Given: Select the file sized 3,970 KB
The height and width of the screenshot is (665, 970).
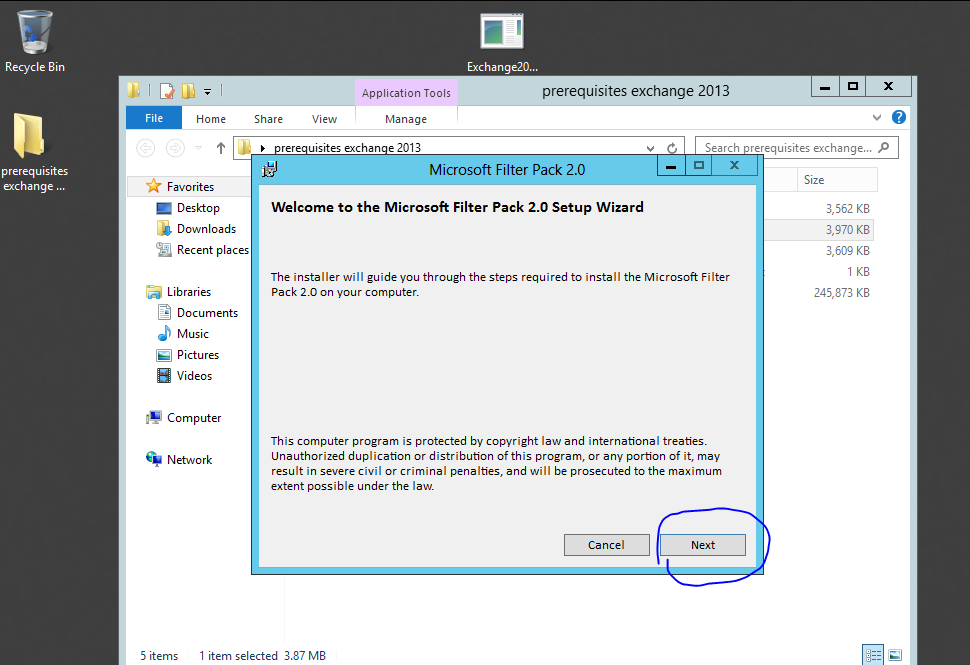Looking at the screenshot, I should (847, 230).
